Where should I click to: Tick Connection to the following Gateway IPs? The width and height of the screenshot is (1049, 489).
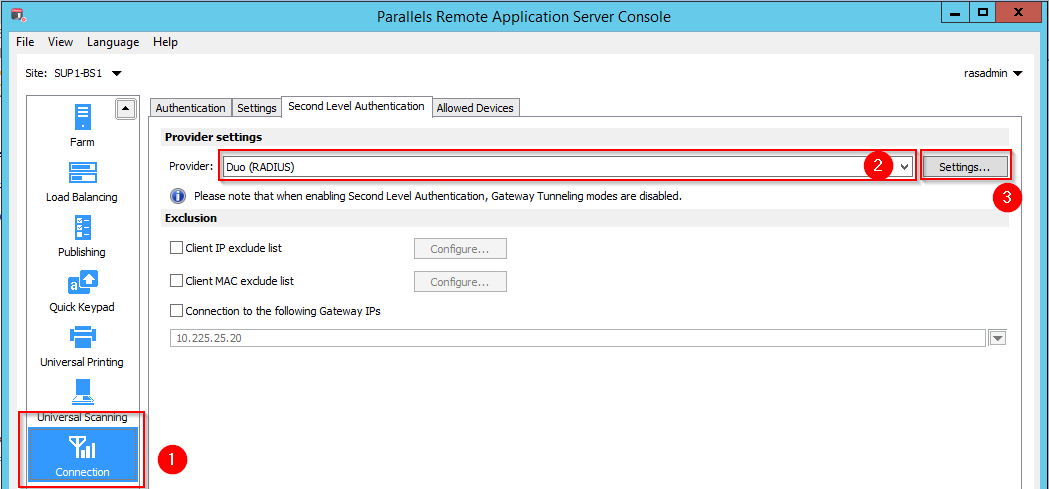(177, 310)
